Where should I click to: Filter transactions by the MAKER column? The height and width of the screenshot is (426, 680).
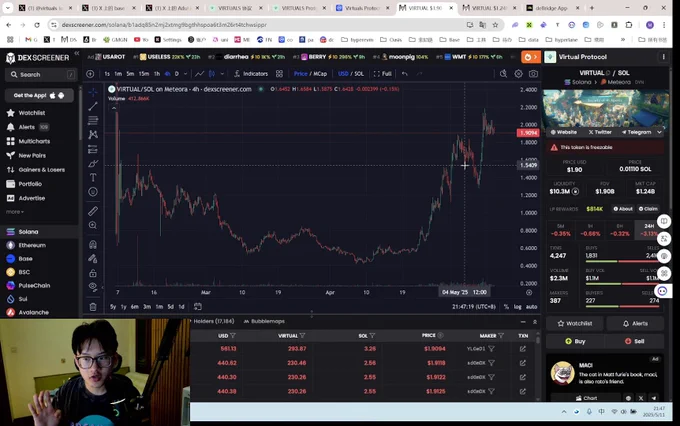[501, 336]
